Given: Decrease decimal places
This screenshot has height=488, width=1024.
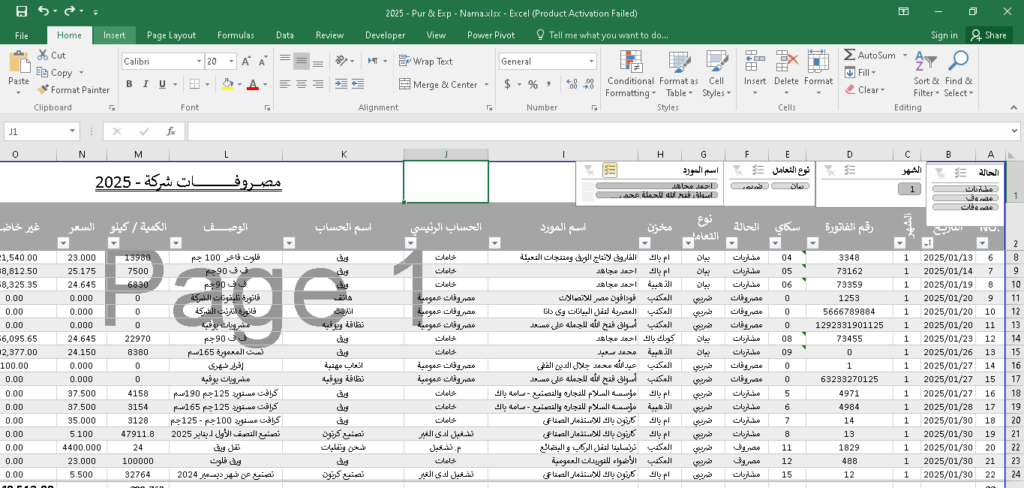Looking at the screenshot, I should point(589,84).
